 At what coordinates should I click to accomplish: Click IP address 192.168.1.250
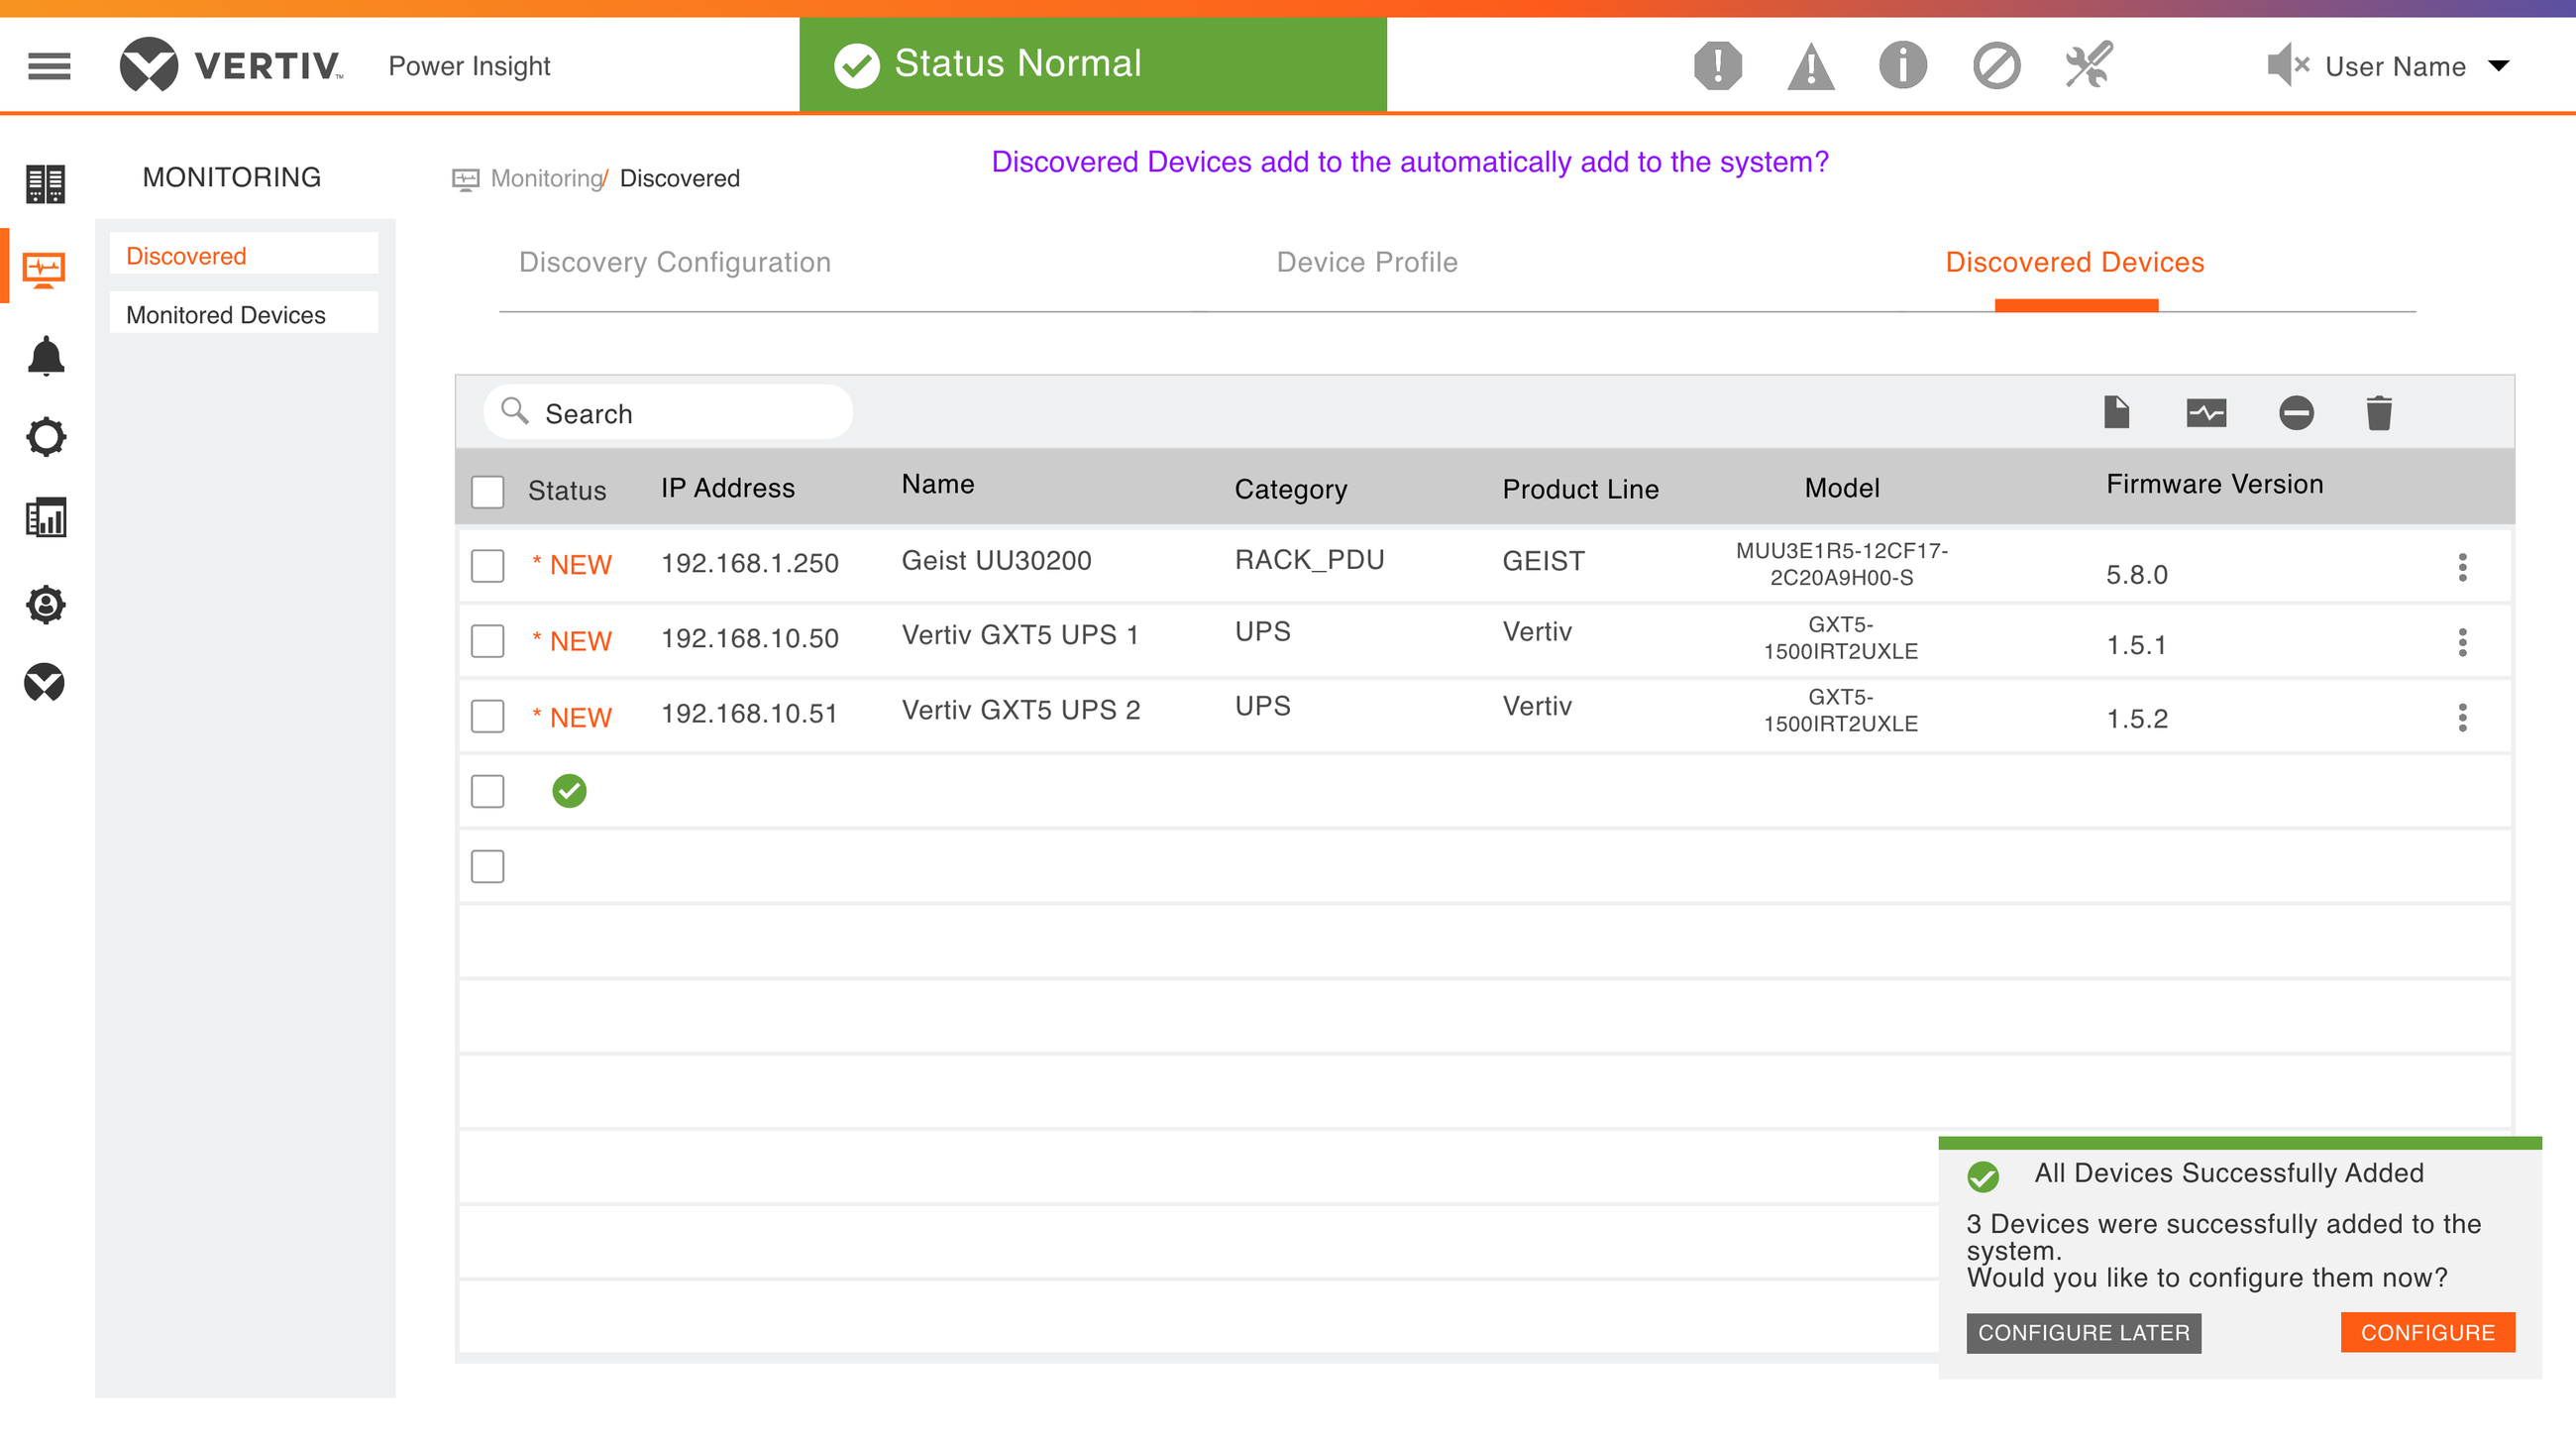click(750, 563)
